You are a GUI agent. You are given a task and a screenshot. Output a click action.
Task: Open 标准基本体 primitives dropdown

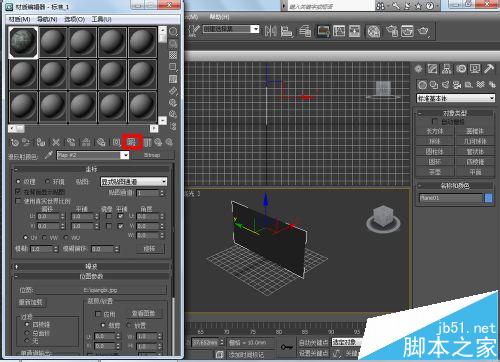[x=455, y=98]
